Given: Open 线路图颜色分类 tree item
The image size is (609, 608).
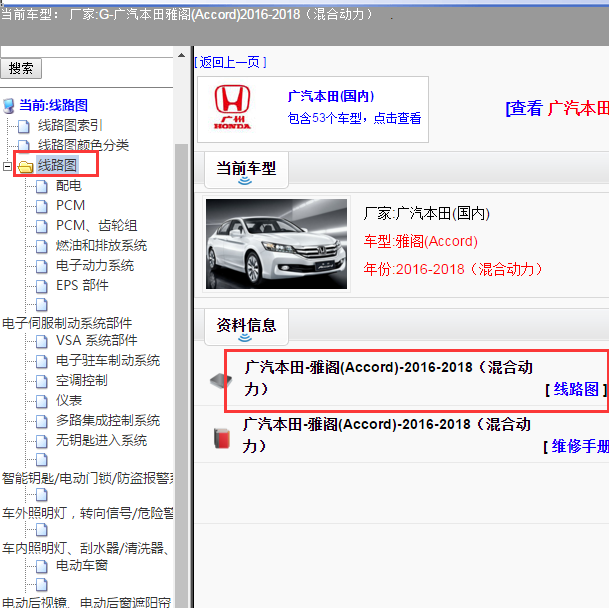Looking at the screenshot, I should (x=83, y=145).
